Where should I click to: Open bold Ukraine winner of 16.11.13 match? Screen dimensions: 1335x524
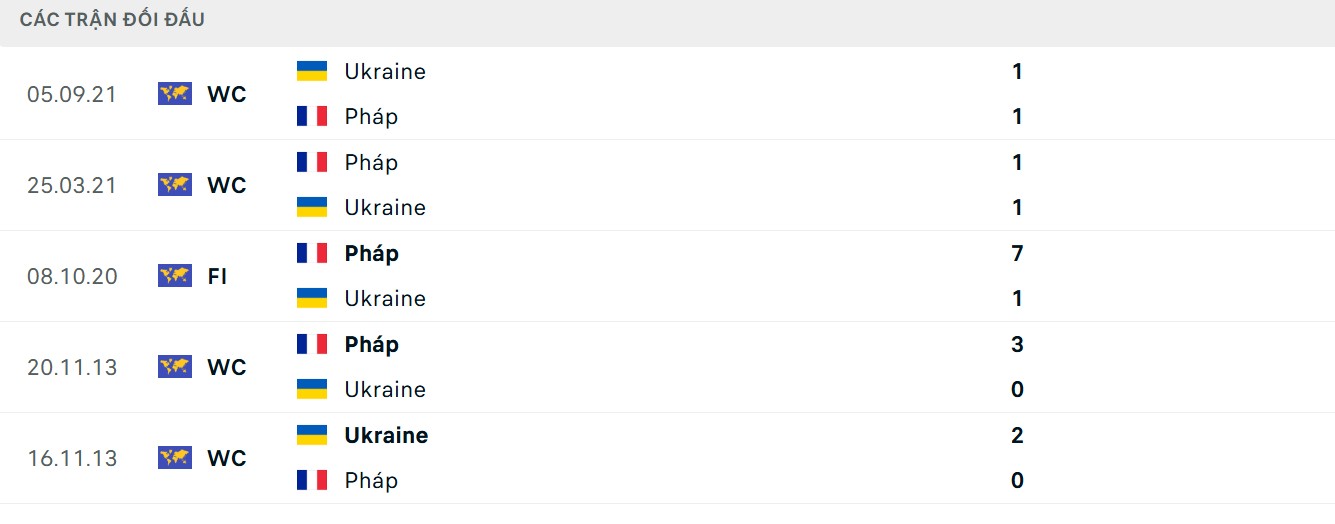click(386, 435)
